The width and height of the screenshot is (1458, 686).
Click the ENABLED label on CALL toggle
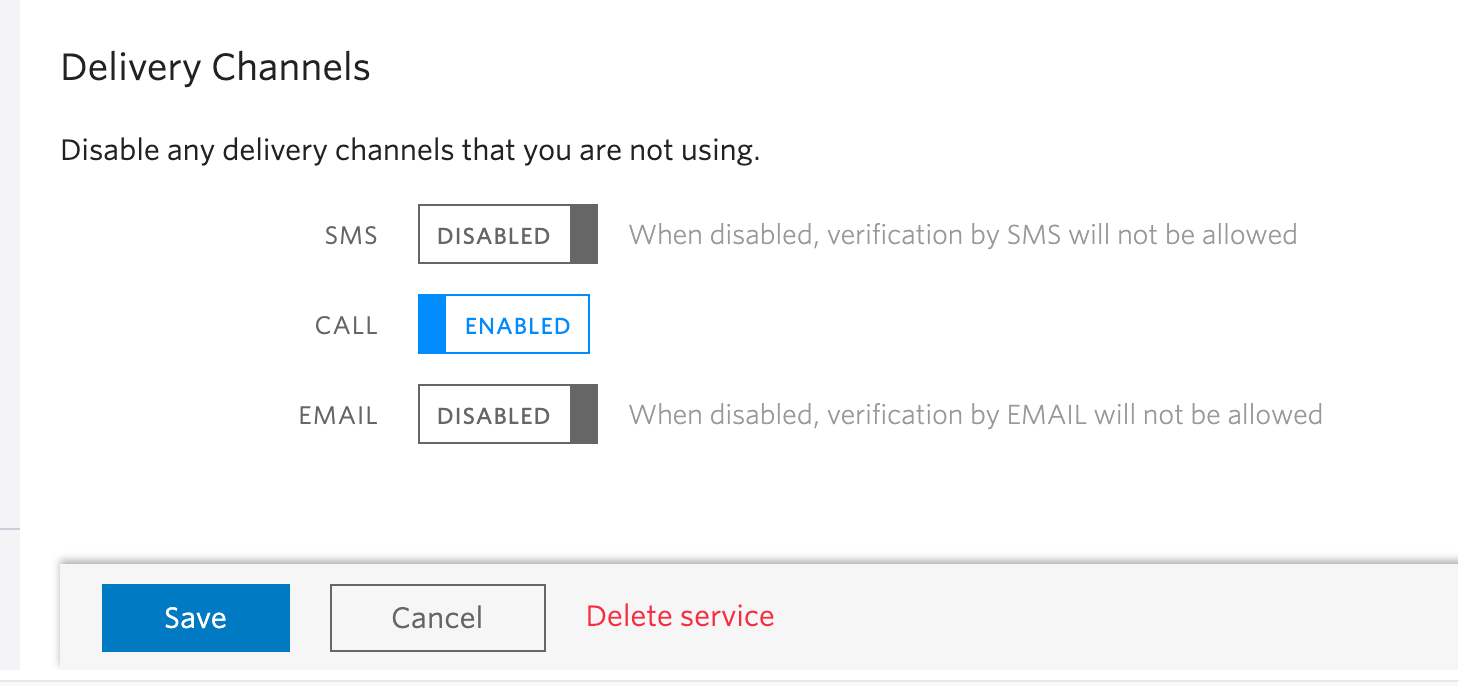click(517, 324)
